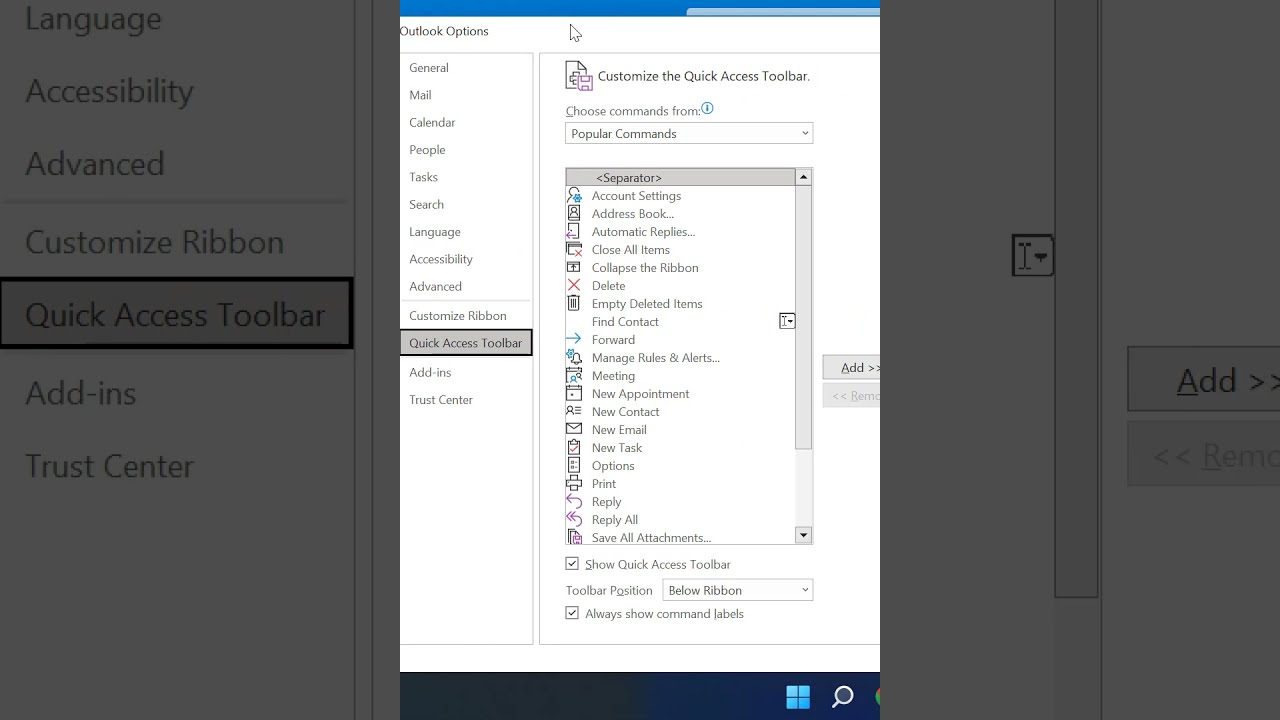
Task: Click the Collapse the Ribbon command icon
Action: pos(574,268)
